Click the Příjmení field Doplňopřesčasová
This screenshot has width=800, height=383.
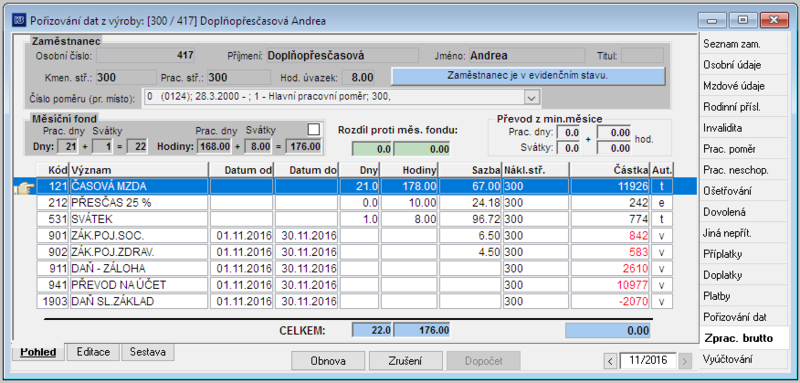click(342, 55)
